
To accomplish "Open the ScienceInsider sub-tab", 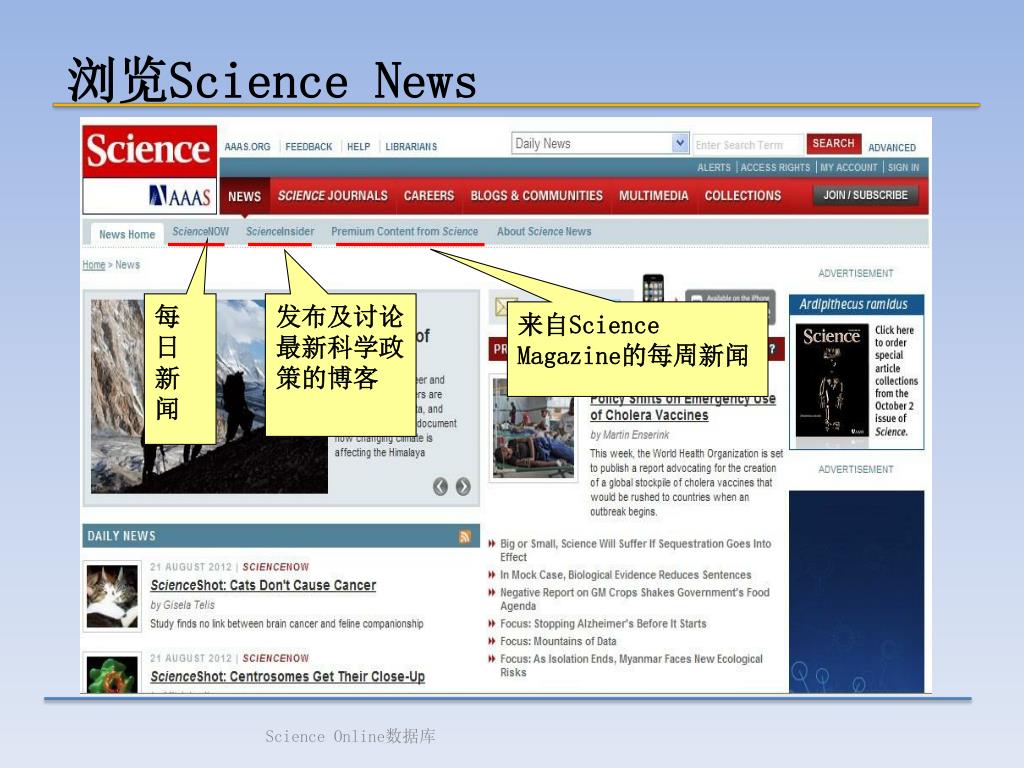I will pos(280,232).
